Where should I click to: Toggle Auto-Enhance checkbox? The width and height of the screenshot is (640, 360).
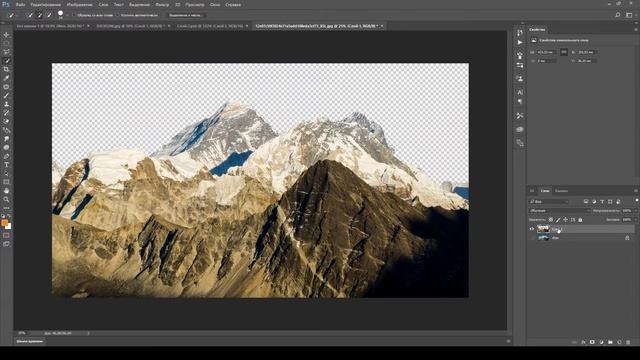pos(118,15)
